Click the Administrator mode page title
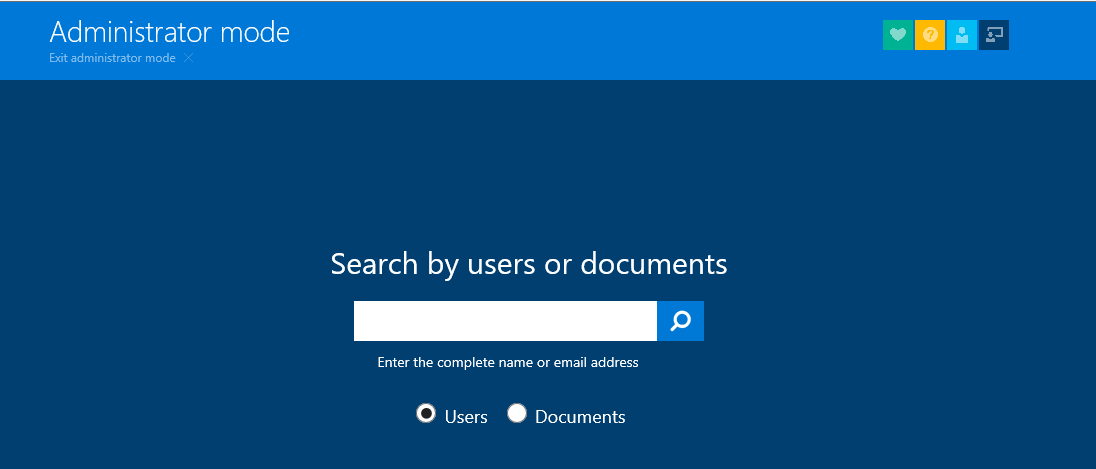 click(x=169, y=32)
